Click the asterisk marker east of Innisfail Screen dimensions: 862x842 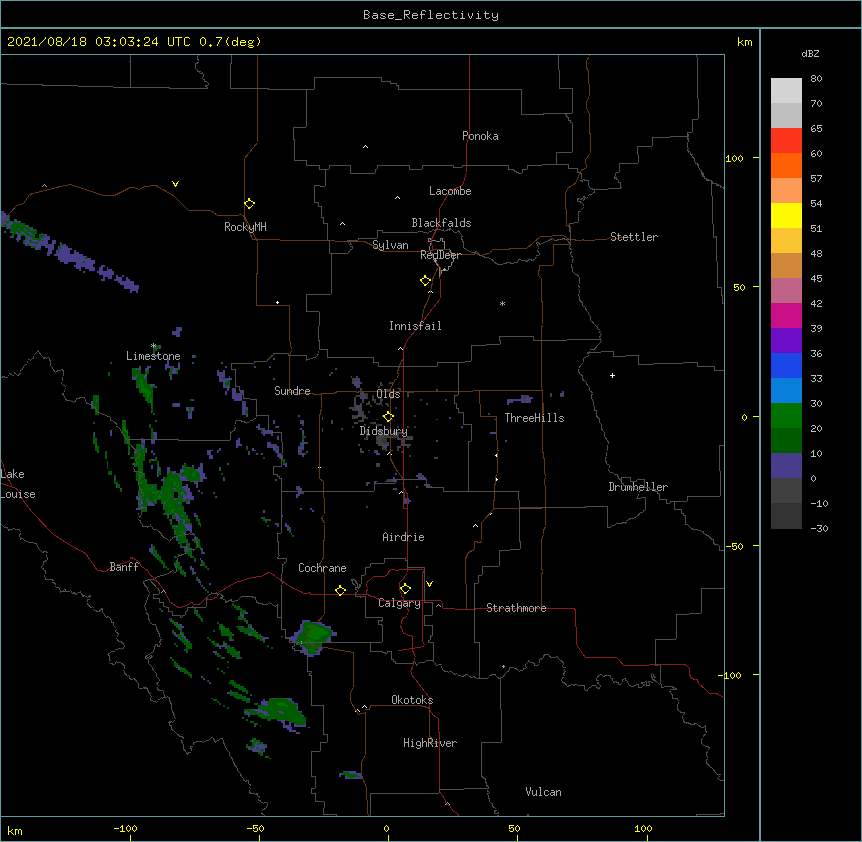pos(502,303)
